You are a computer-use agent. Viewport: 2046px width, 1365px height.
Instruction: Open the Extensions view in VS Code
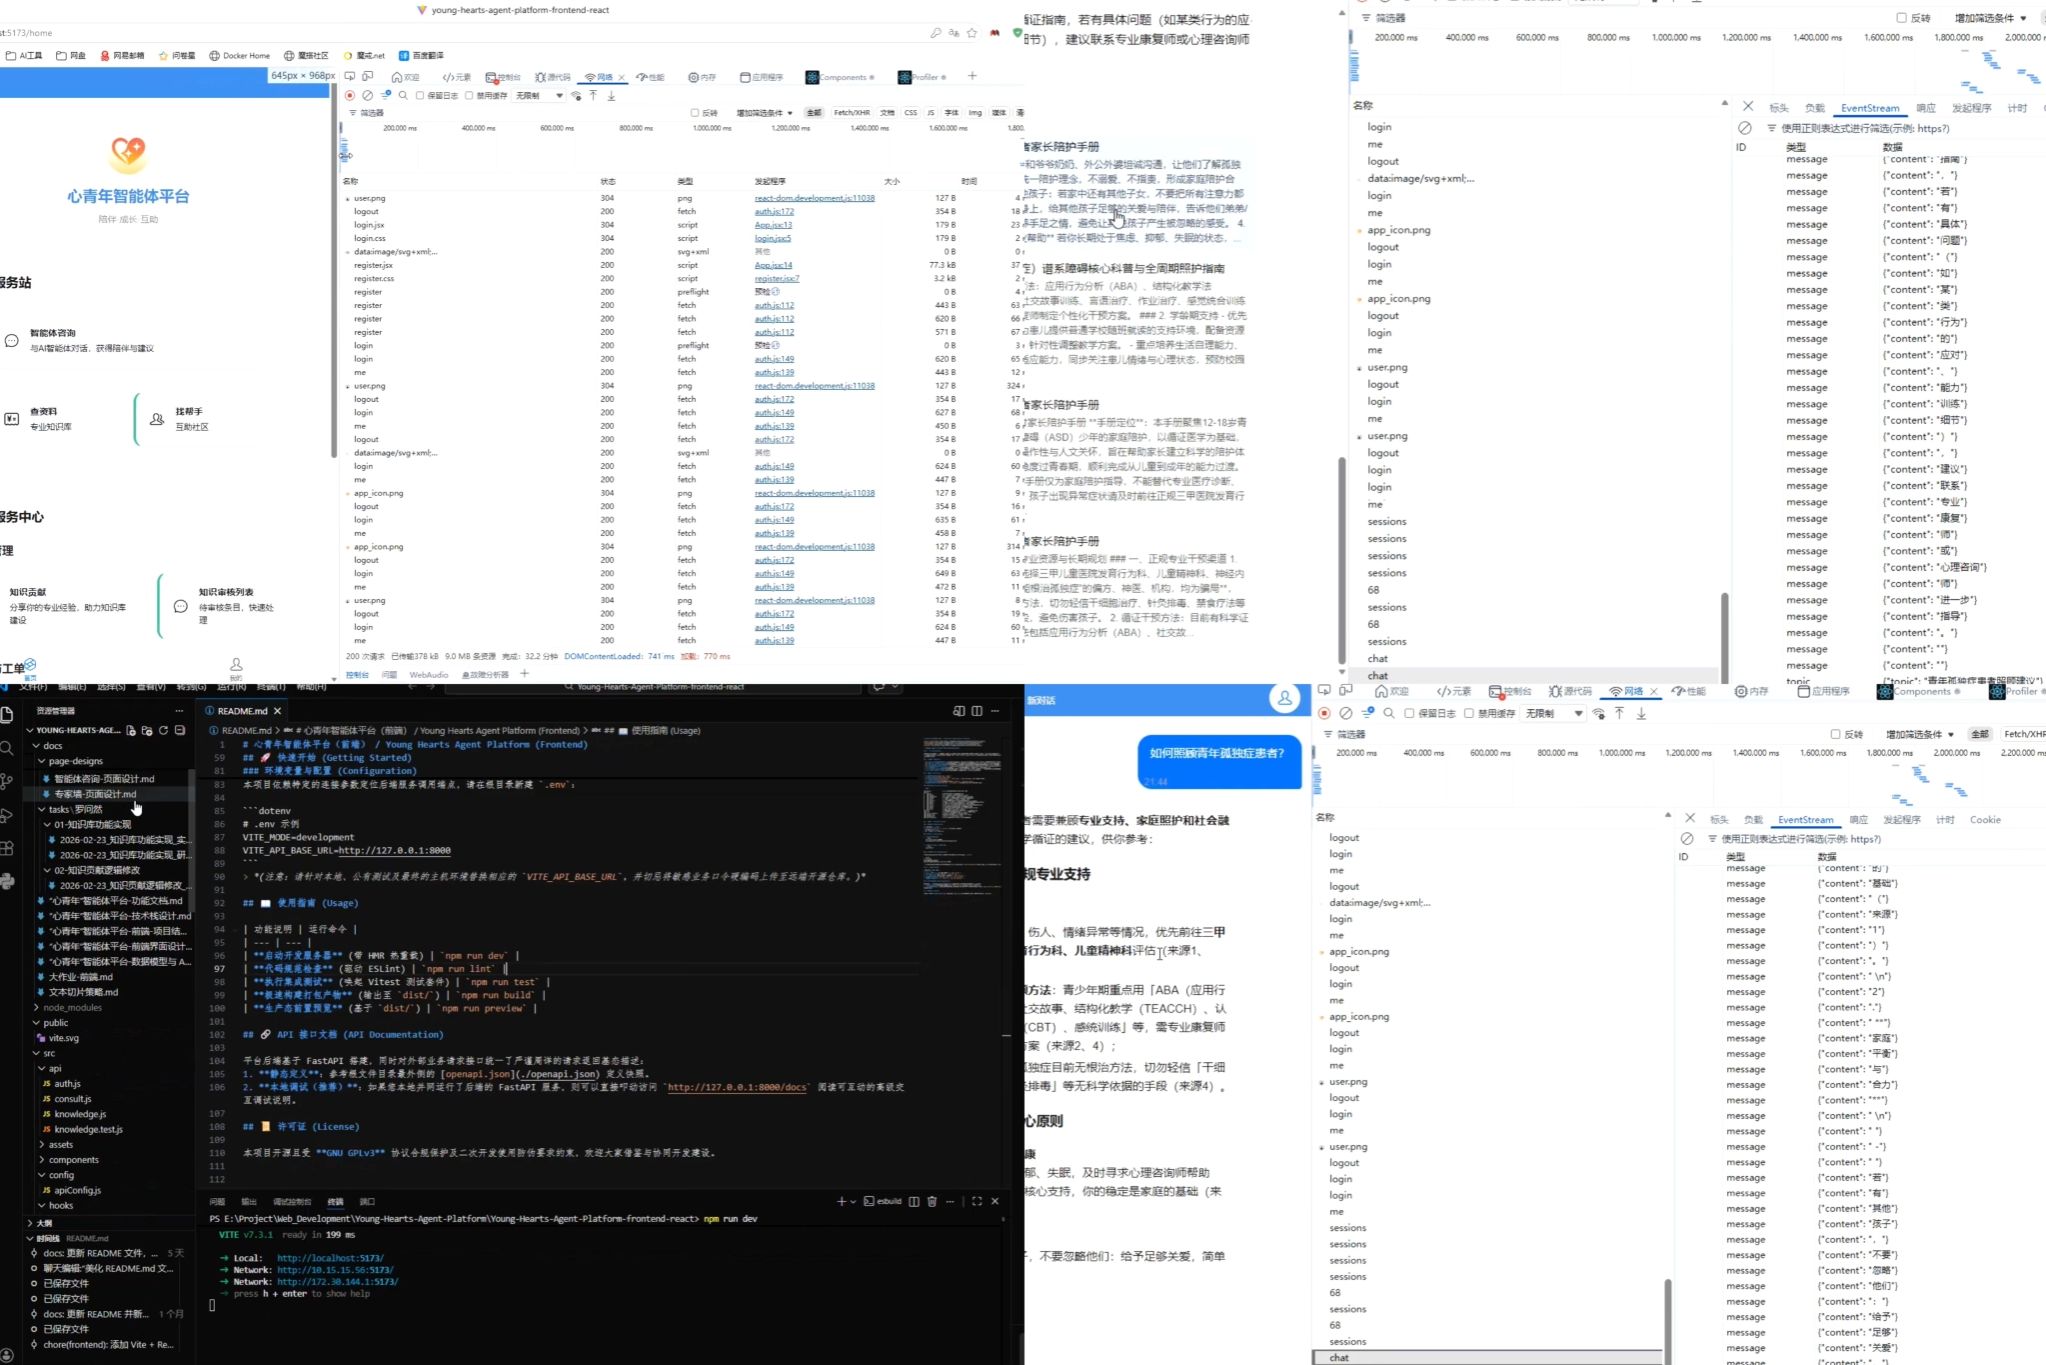pyautogui.click(x=7, y=848)
